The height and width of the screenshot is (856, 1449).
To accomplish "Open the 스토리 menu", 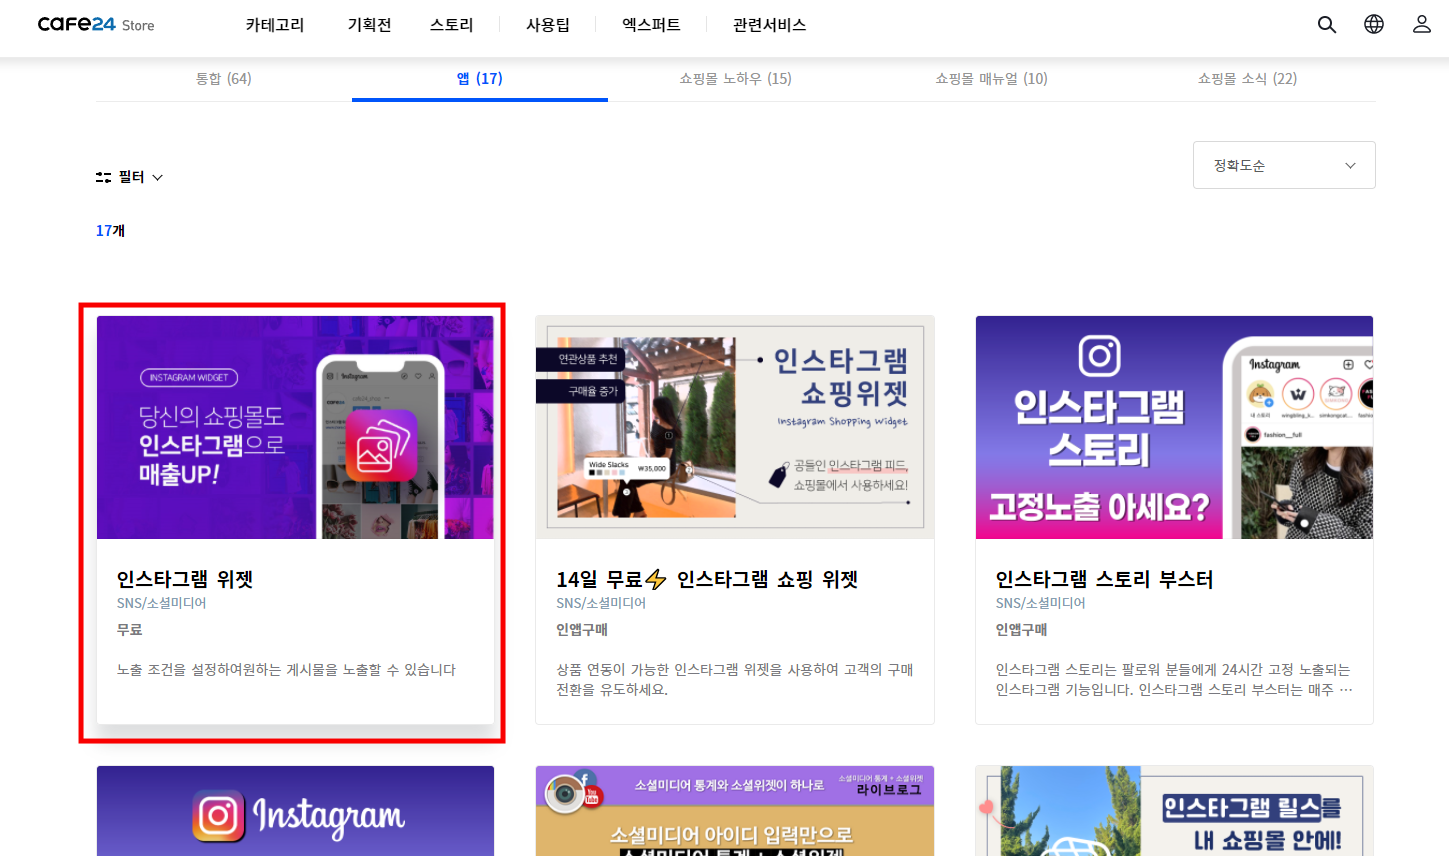I will pos(452,25).
